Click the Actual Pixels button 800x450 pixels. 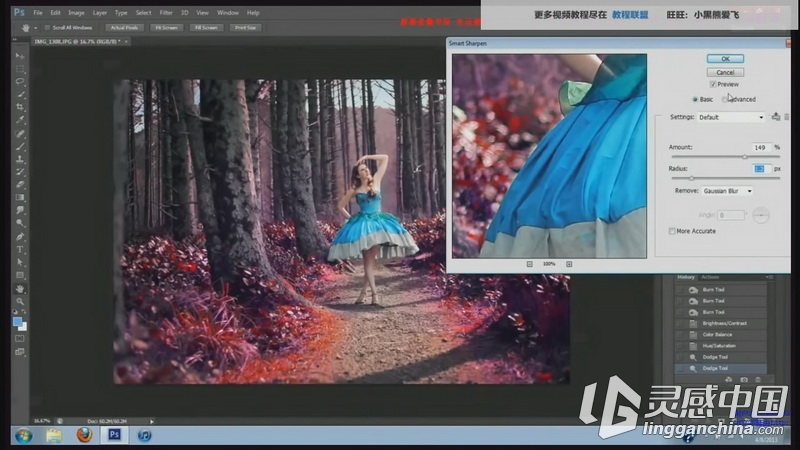click(124, 28)
